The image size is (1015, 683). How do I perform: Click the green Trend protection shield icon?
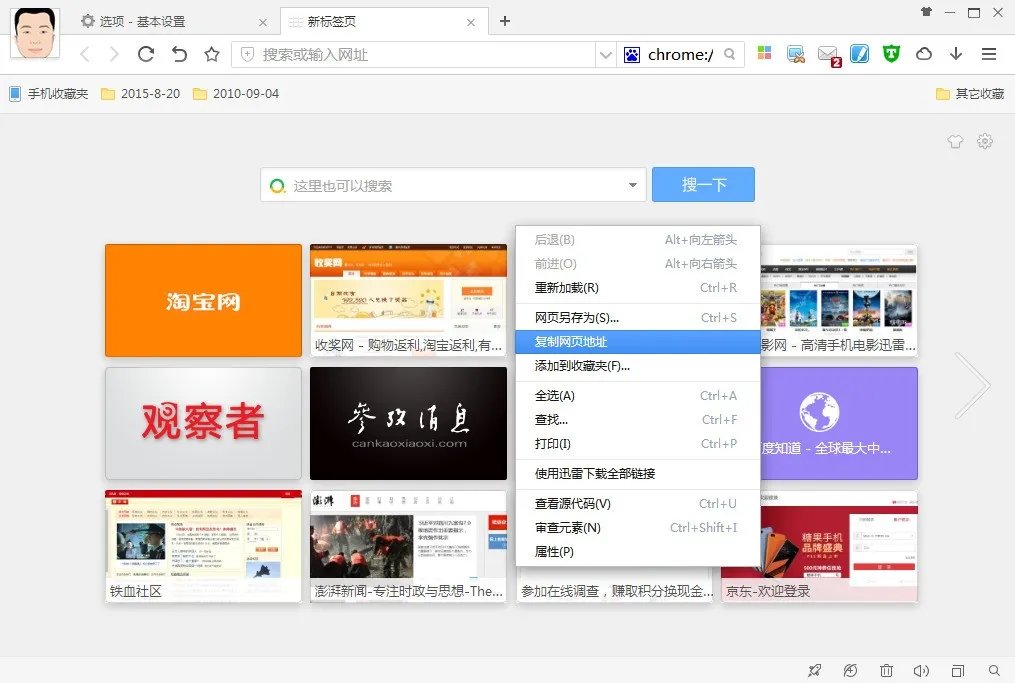[x=890, y=54]
